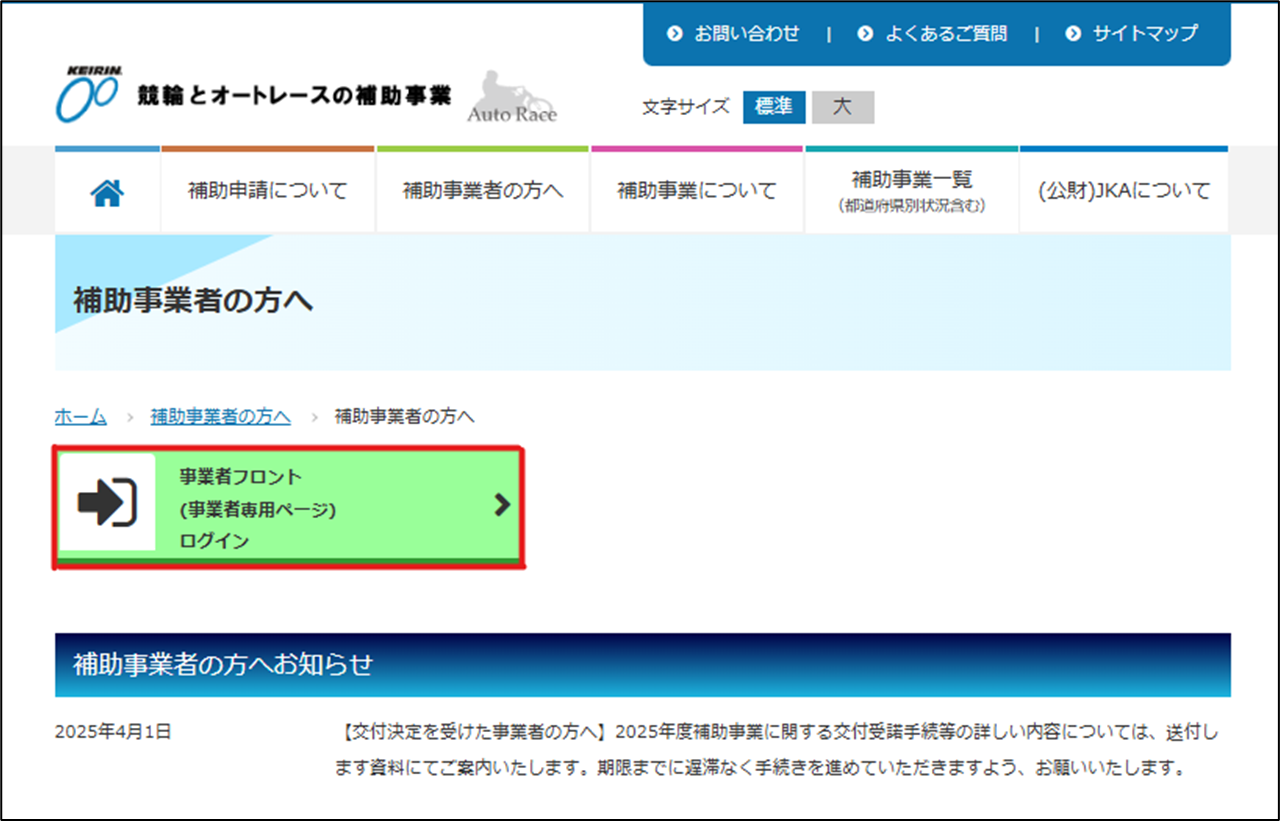This screenshot has width=1280, height=821.
Task: Click the home icon in navigation bar
Action: [107, 192]
